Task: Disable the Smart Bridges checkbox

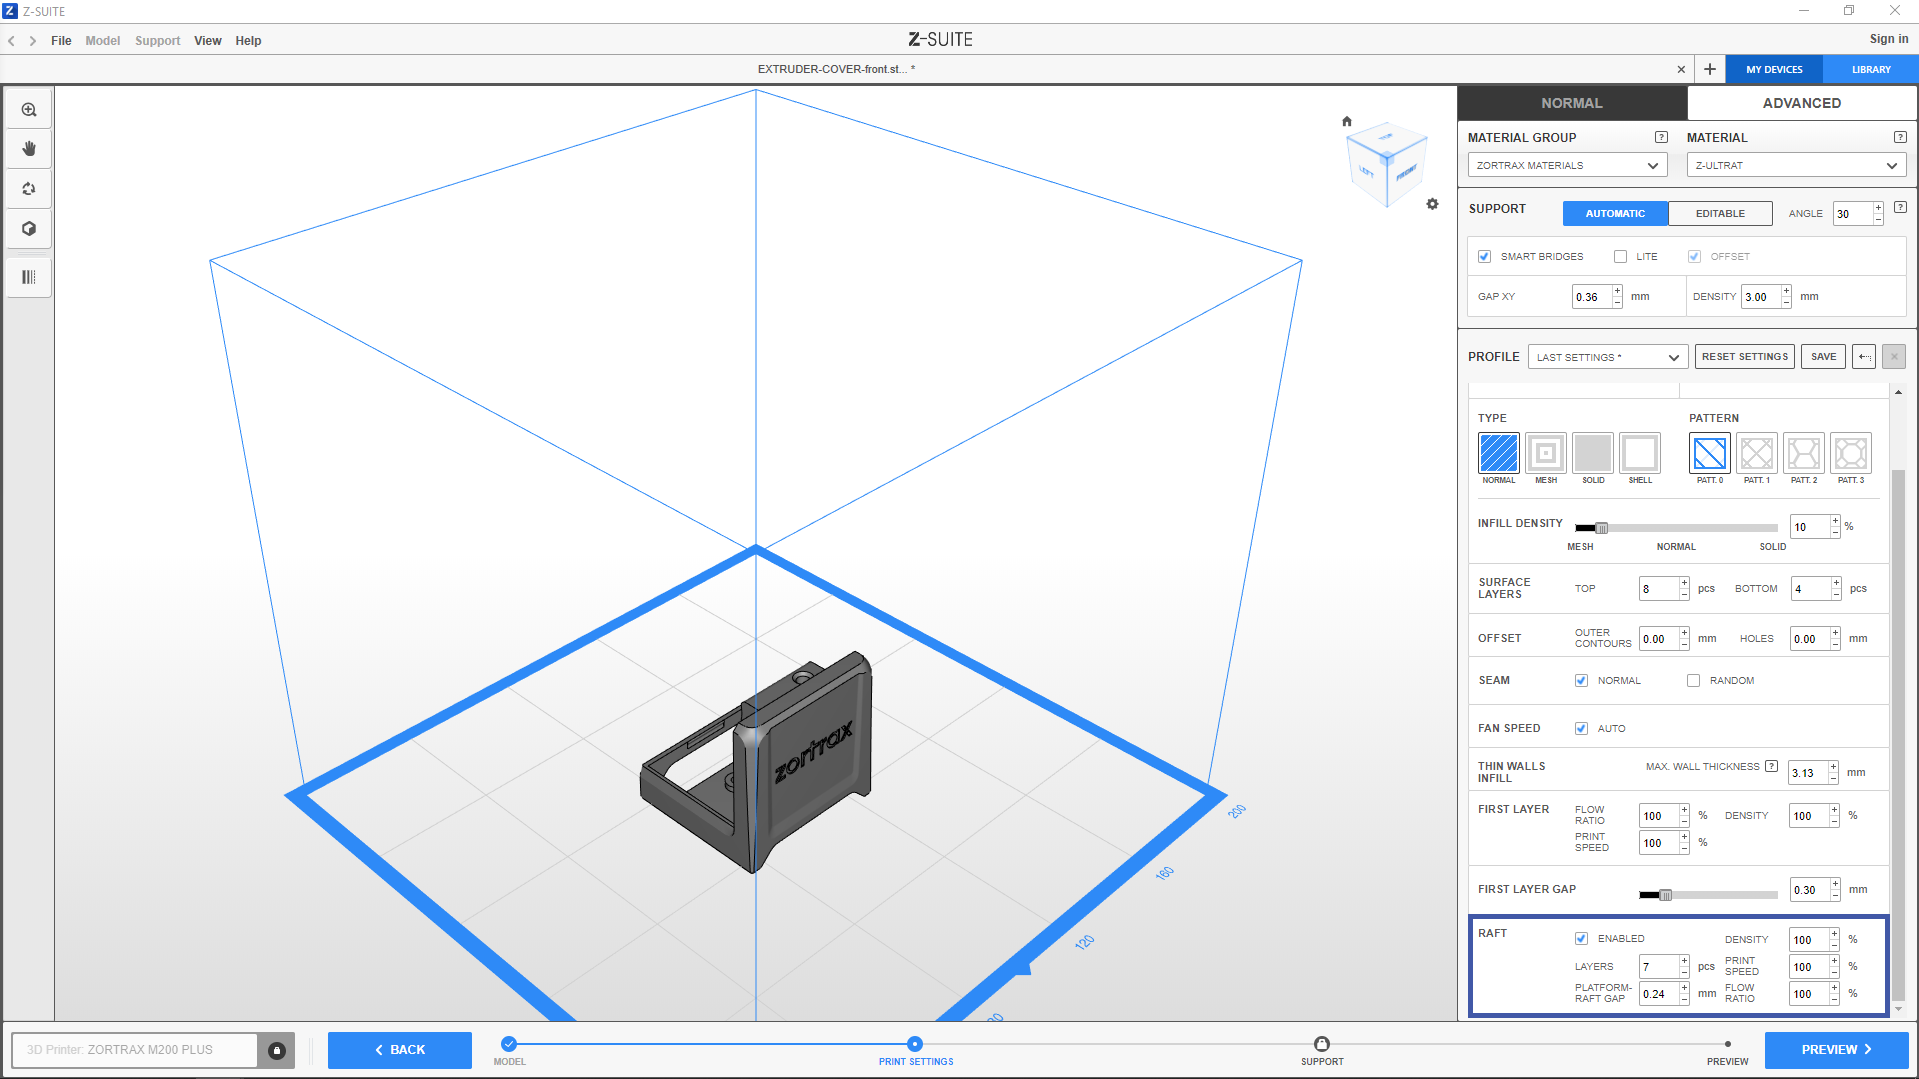Action: 1485,257
